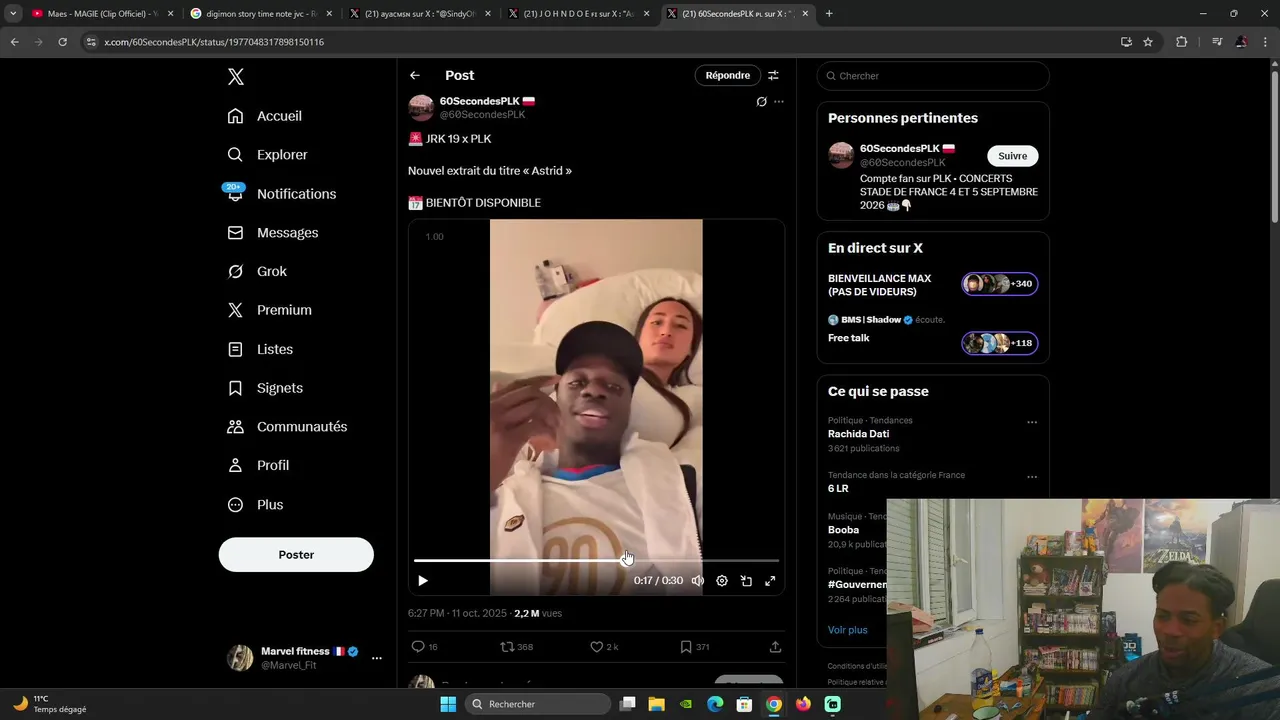Play the video

pos(423,581)
